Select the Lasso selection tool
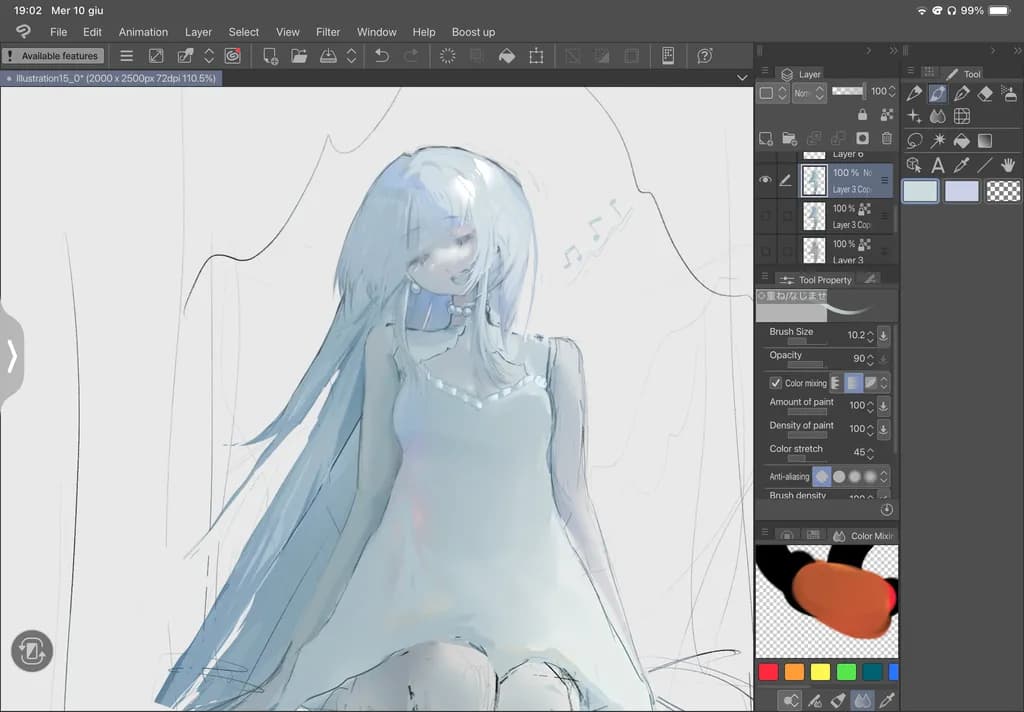This screenshot has width=1024, height=712. [914, 140]
